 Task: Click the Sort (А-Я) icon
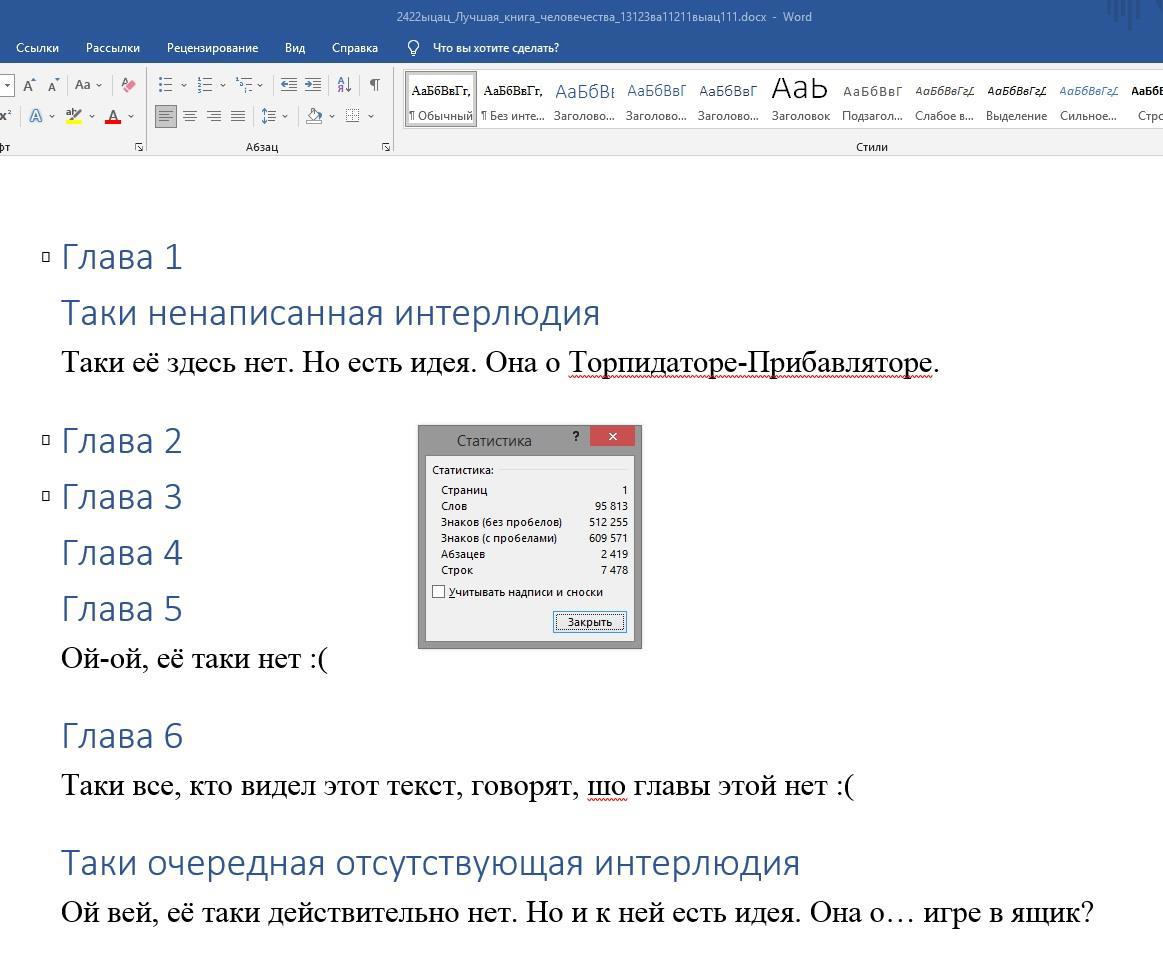click(344, 85)
